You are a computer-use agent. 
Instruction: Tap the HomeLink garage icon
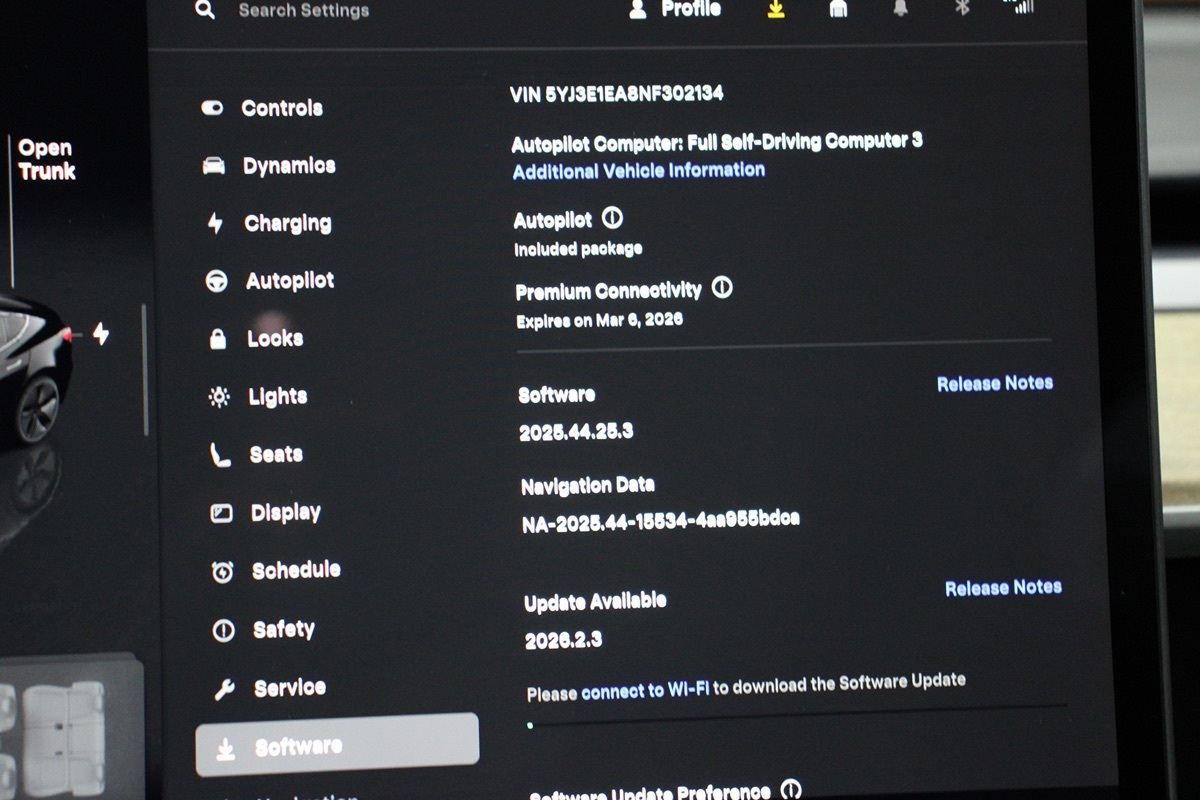click(838, 8)
